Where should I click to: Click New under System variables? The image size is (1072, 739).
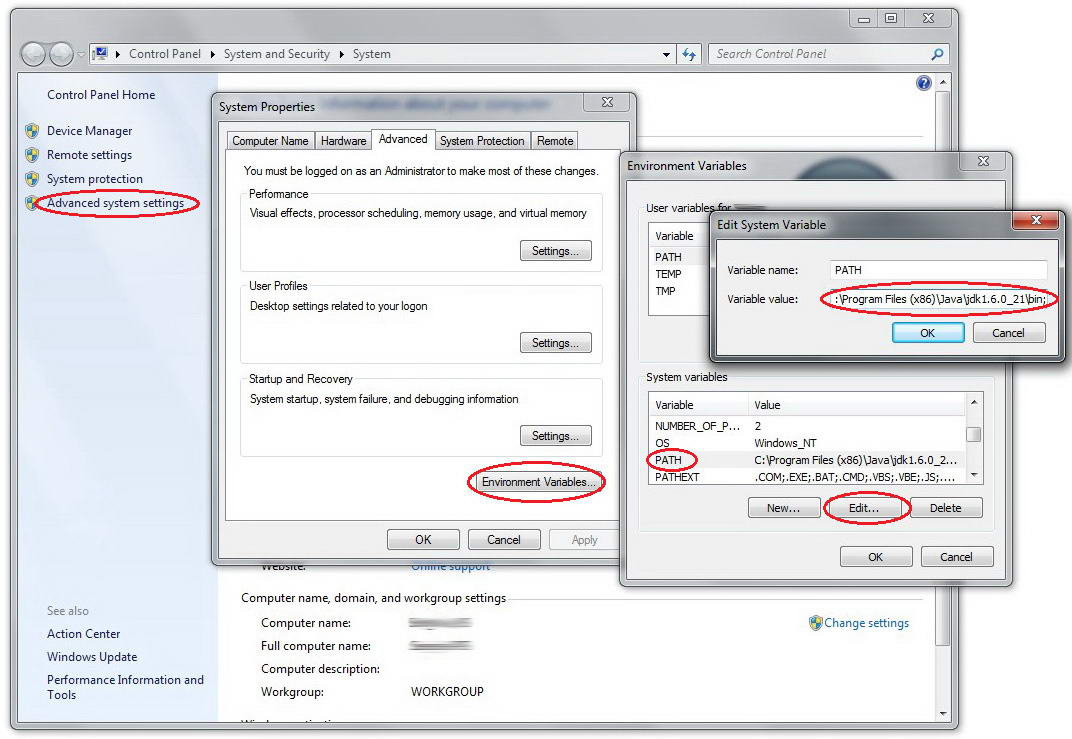[x=783, y=508]
